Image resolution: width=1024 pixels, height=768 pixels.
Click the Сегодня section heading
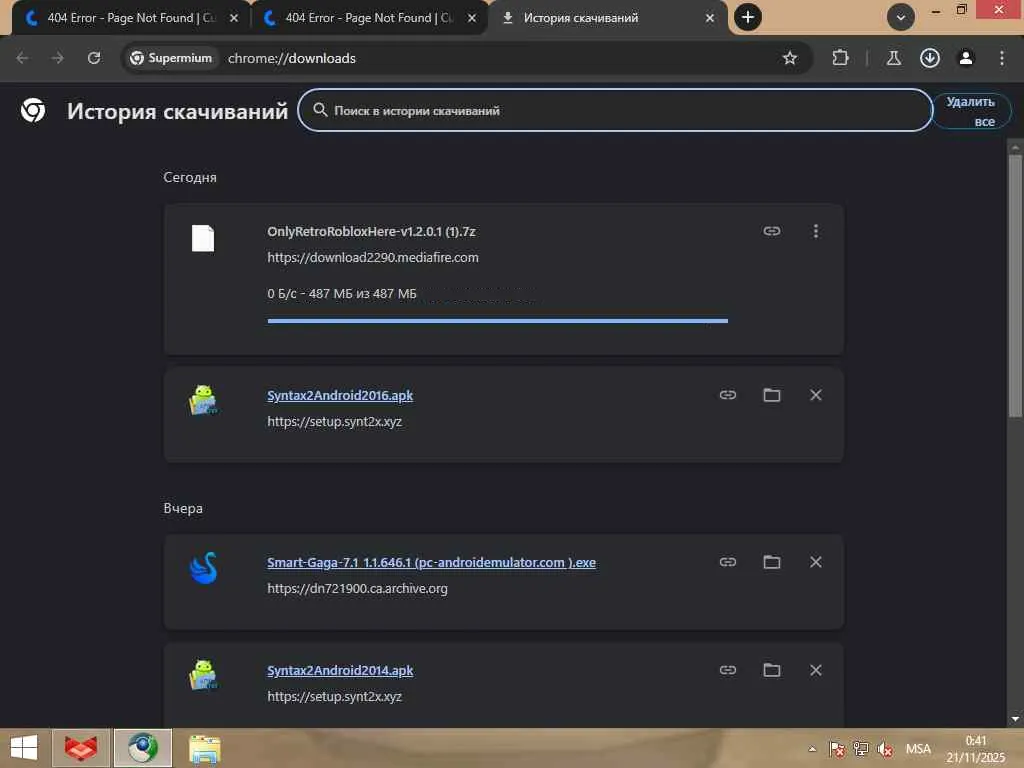pos(189,177)
